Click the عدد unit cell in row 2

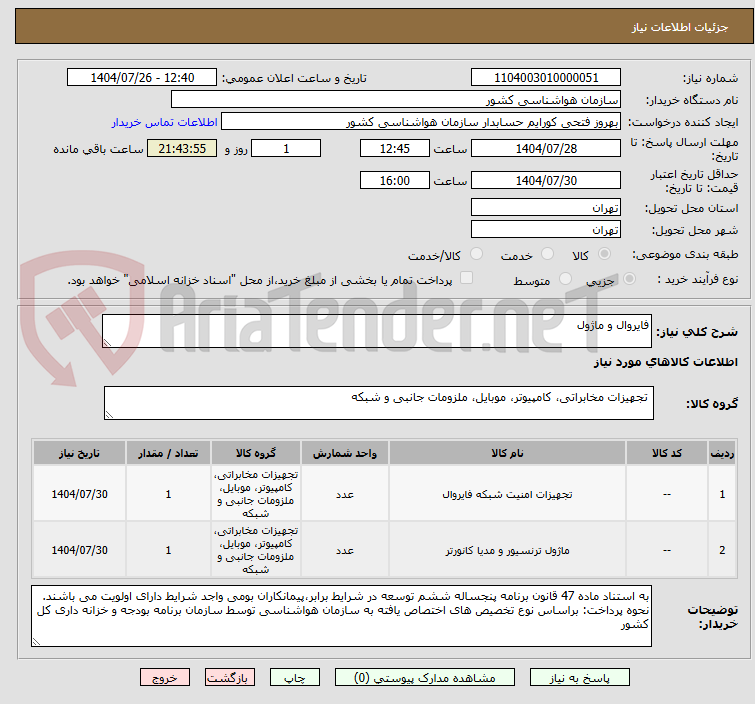[x=345, y=550]
